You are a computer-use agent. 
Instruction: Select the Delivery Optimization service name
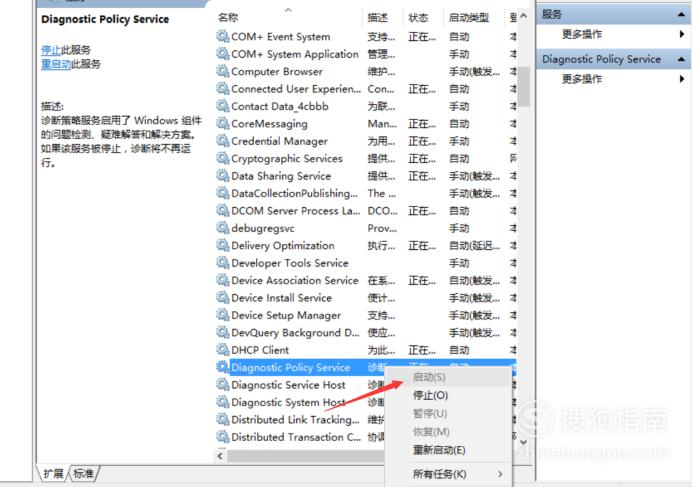tap(283, 245)
